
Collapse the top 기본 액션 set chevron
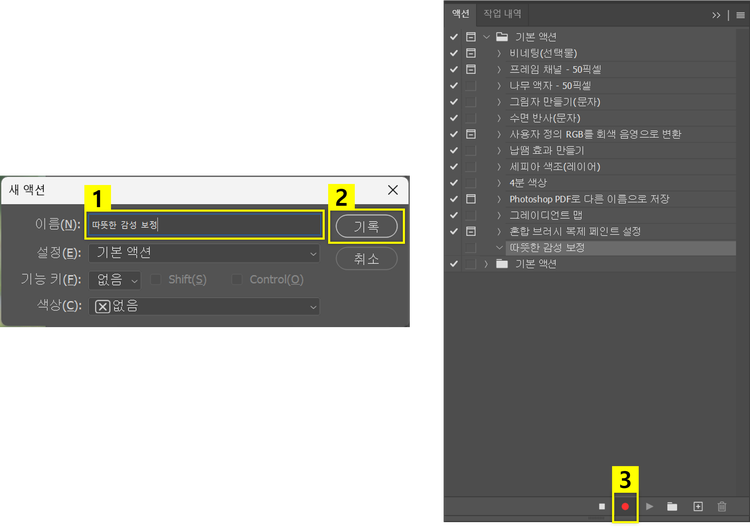(x=486, y=37)
